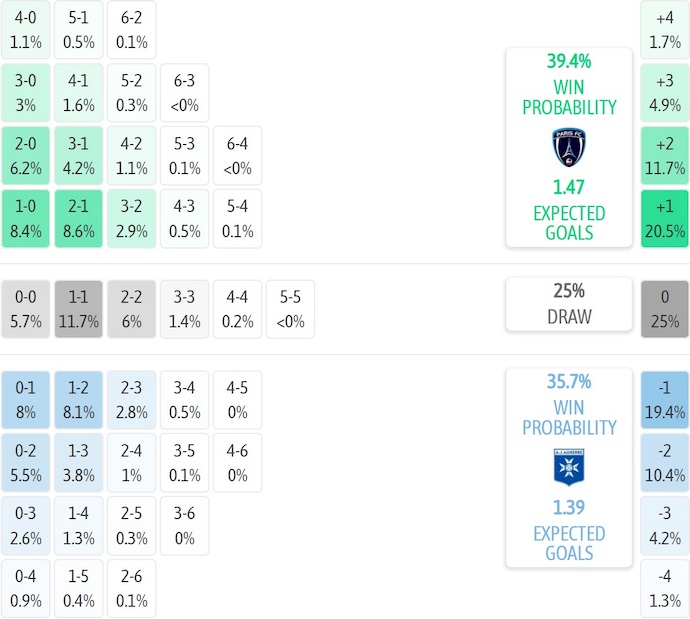Screen dimensions: 690x619
Task: Select the 4-0 scoreline tile
Action: click(22, 29)
